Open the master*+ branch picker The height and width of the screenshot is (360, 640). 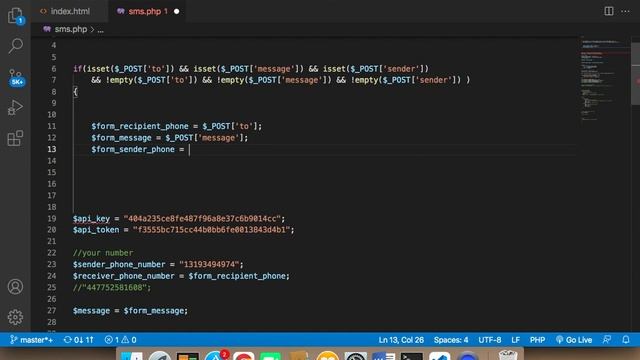[31, 340]
